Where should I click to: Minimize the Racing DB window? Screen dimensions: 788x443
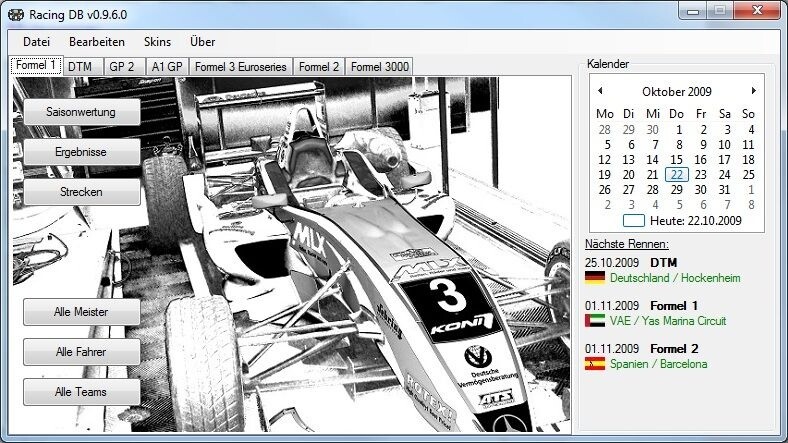[694, 11]
